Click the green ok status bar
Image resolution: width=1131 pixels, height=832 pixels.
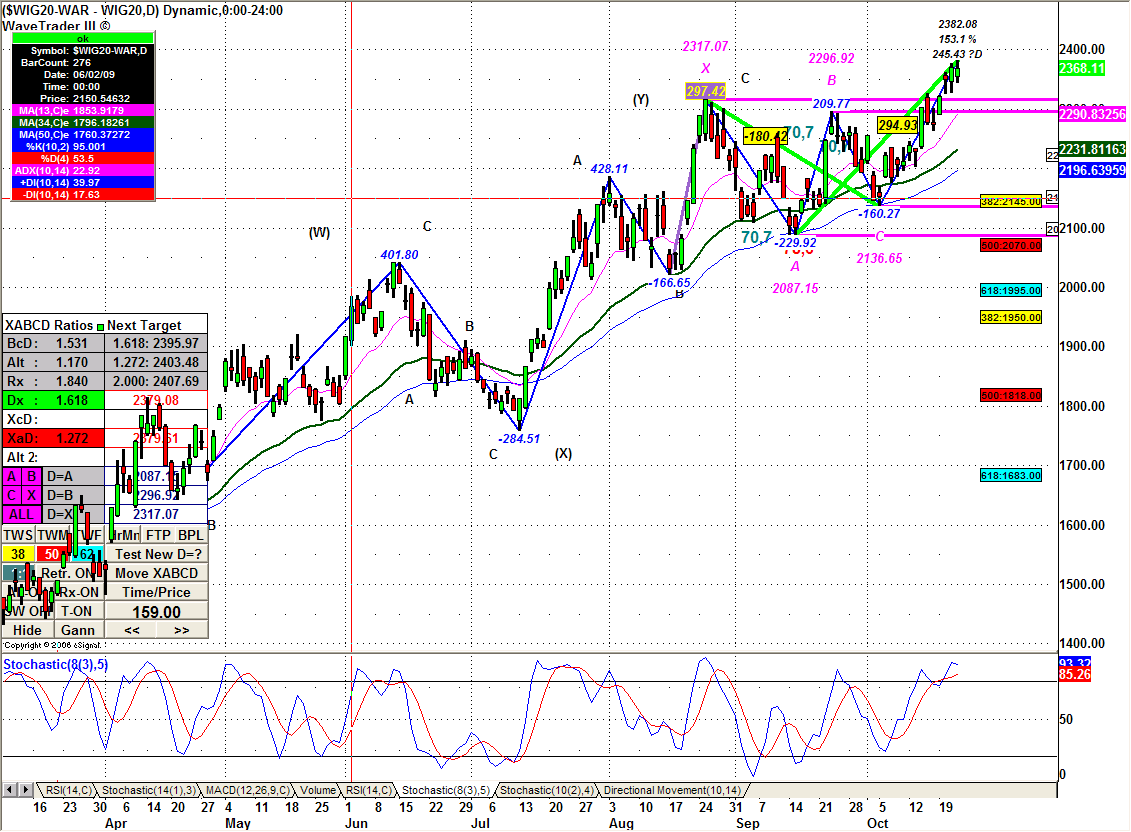83,38
